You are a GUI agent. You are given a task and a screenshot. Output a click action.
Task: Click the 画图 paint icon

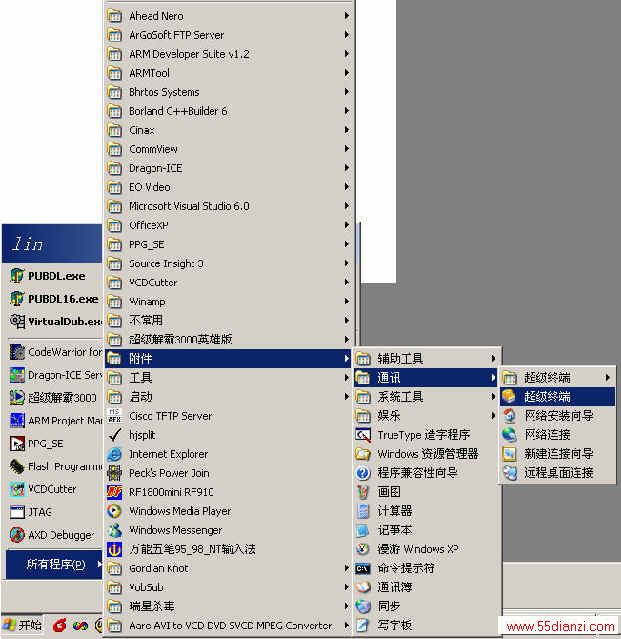tap(363, 492)
